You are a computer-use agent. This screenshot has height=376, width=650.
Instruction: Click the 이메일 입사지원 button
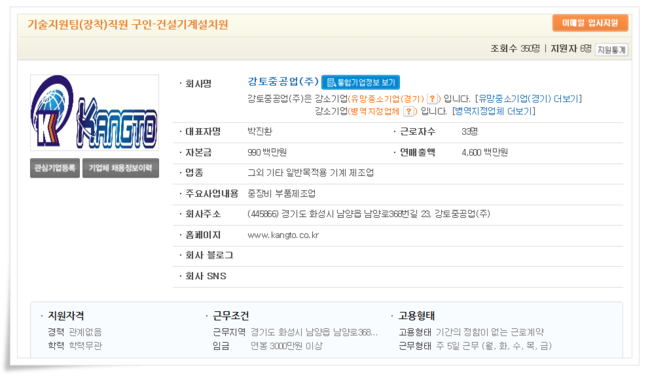590,23
